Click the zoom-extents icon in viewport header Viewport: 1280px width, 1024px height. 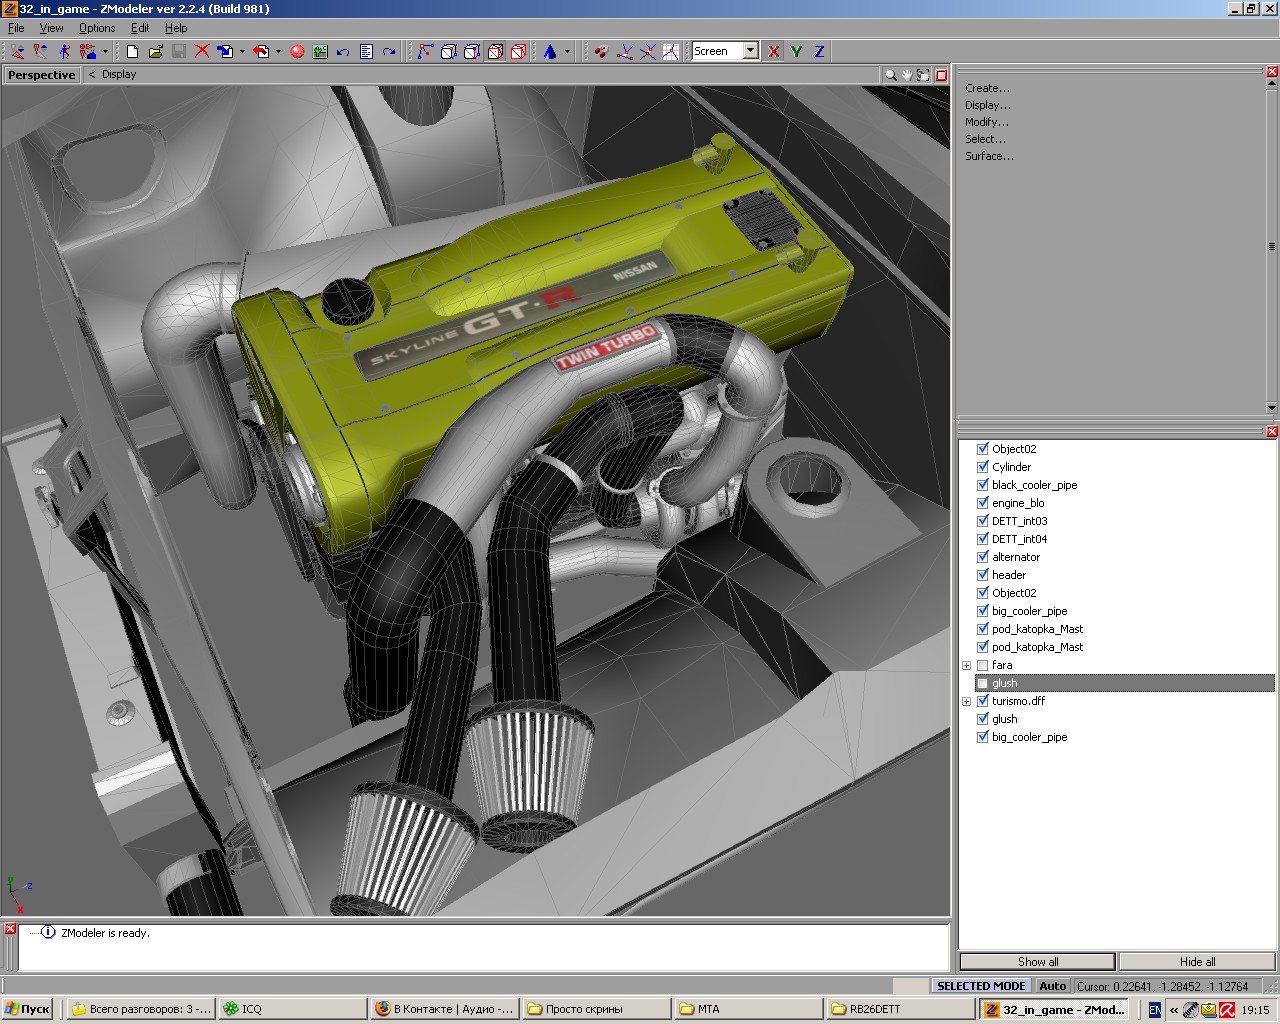coord(923,75)
